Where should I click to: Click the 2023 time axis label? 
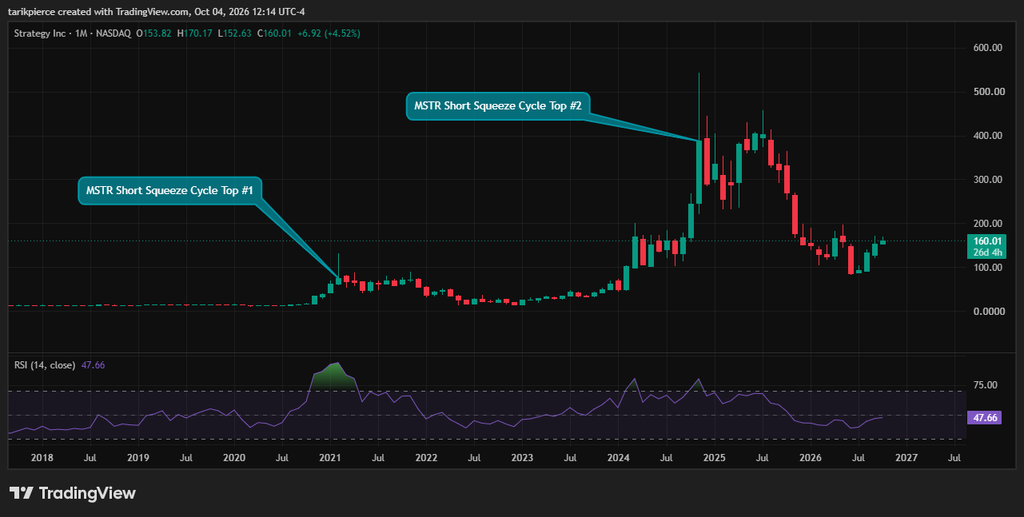(x=522, y=458)
